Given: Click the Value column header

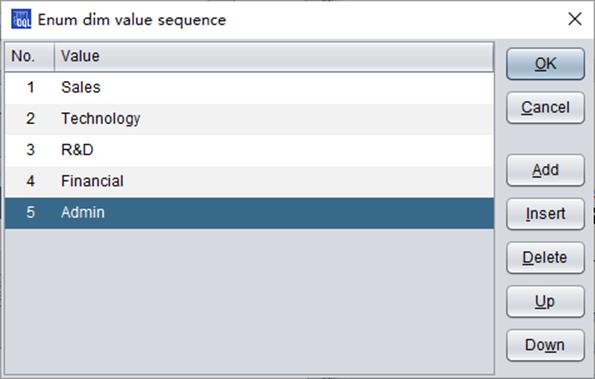Looking at the screenshot, I should [274, 57].
